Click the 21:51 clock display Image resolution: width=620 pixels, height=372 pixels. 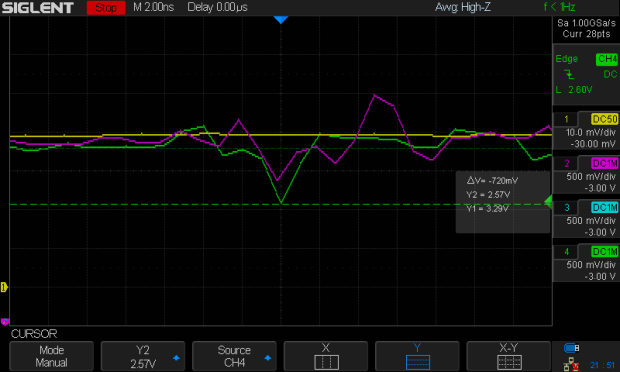tap(603, 365)
